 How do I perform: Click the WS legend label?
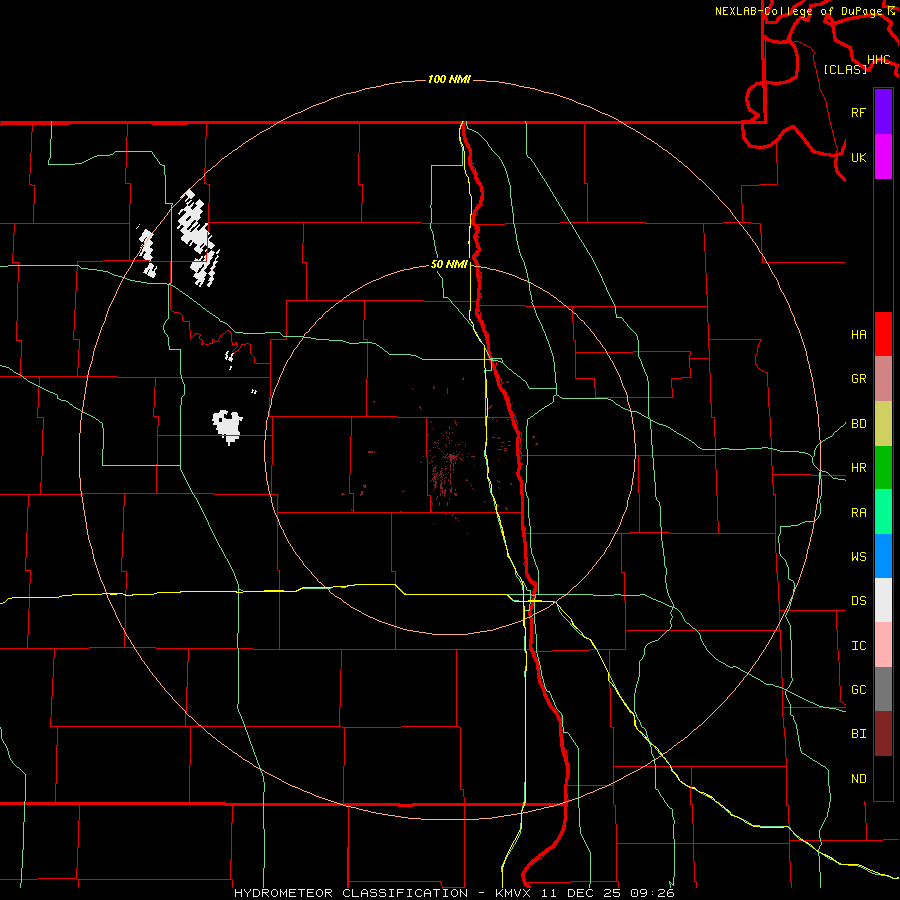(858, 557)
